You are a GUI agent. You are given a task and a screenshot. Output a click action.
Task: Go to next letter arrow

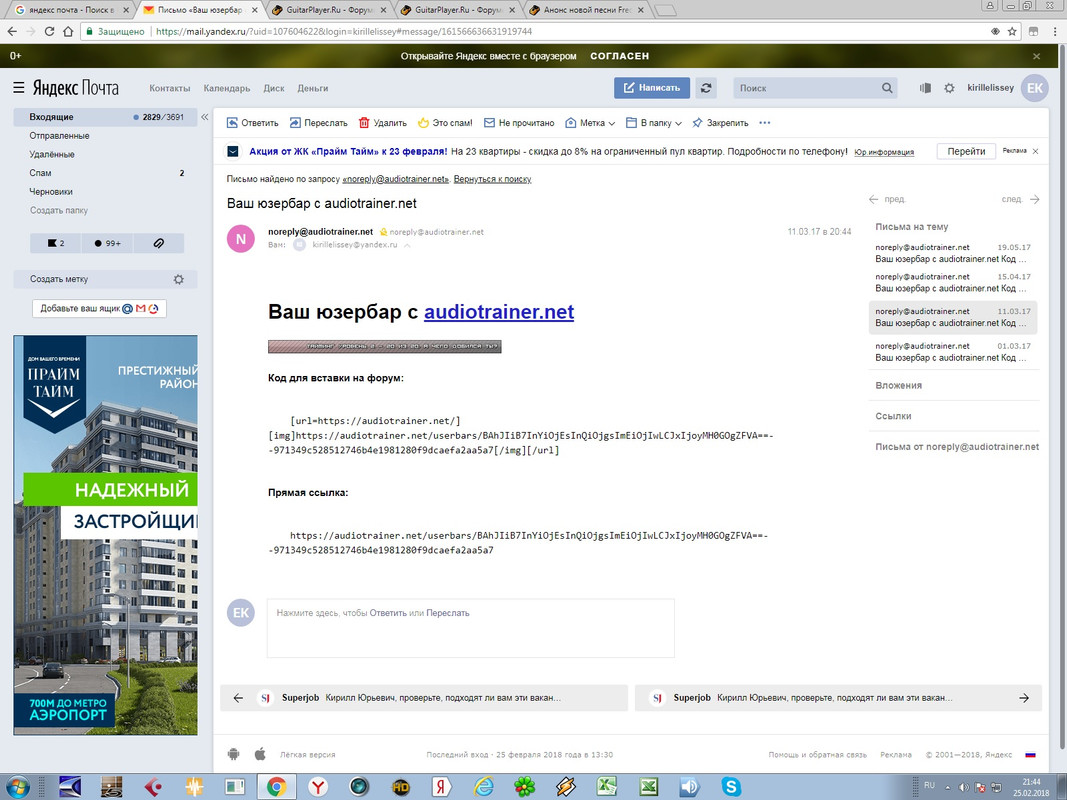pos(1034,199)
